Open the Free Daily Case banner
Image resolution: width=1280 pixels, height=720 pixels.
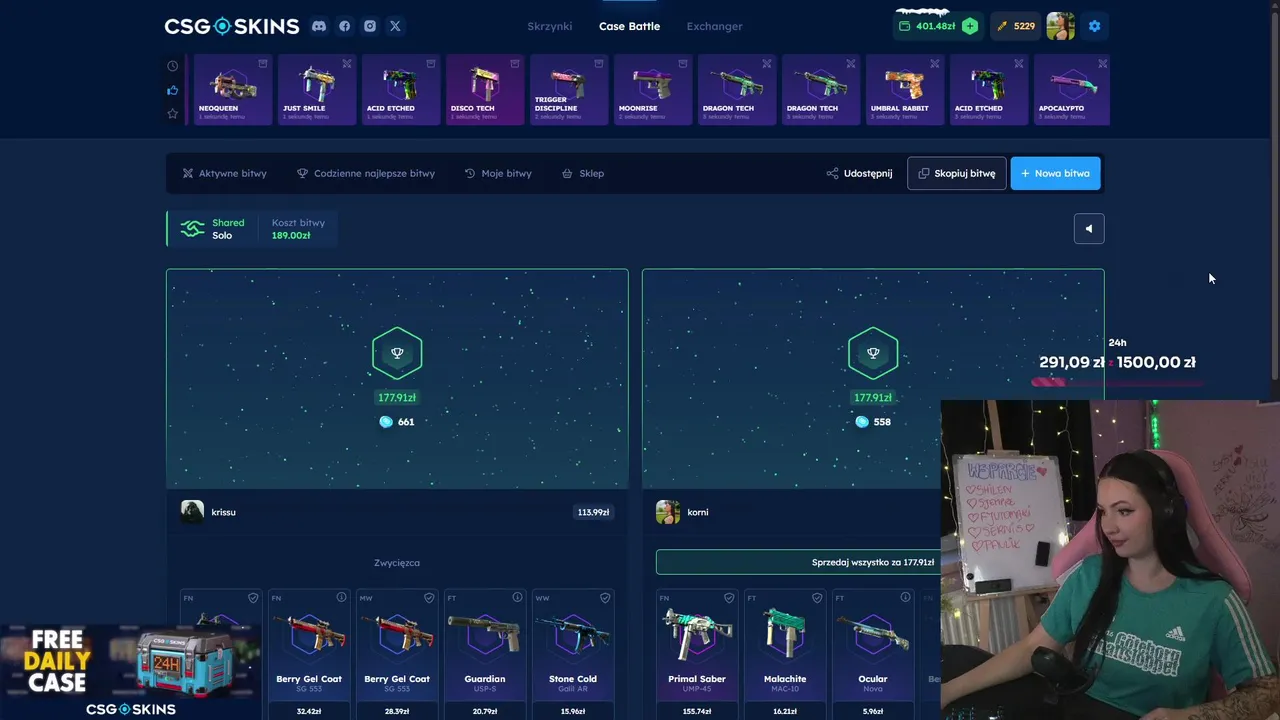pos(130,670)
